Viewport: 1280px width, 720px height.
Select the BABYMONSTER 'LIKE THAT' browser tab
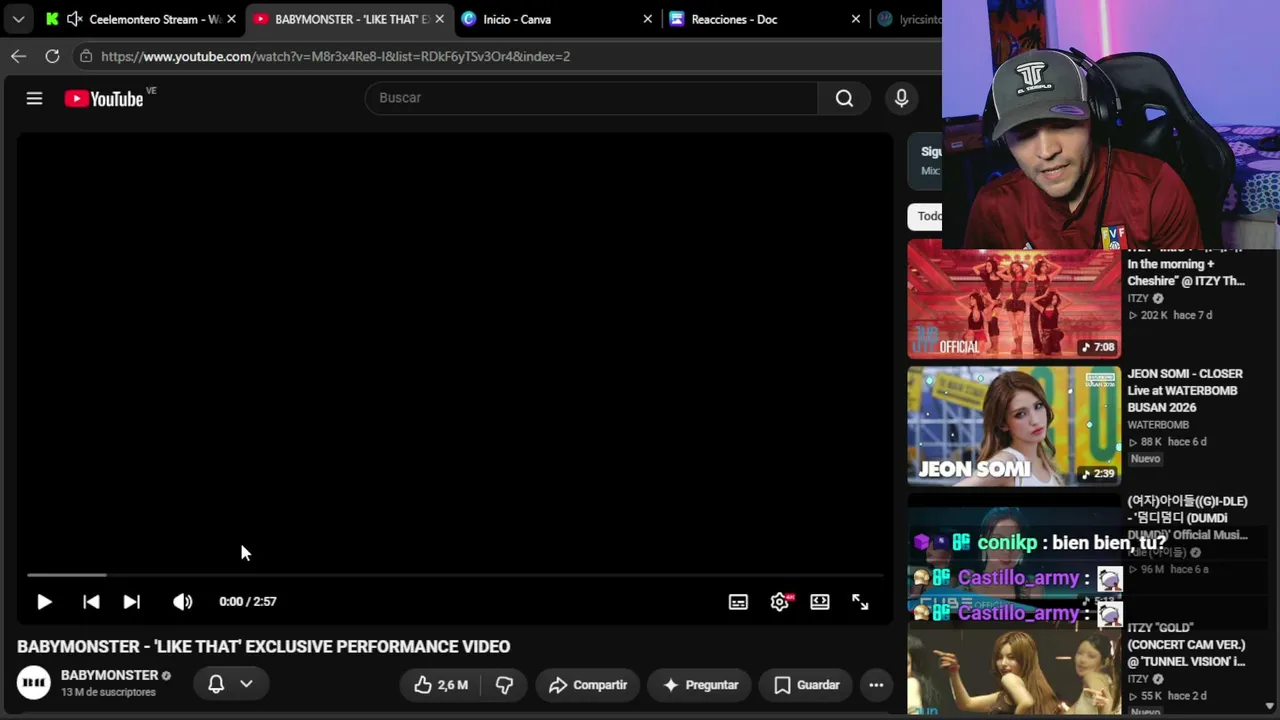pos(351,19)
